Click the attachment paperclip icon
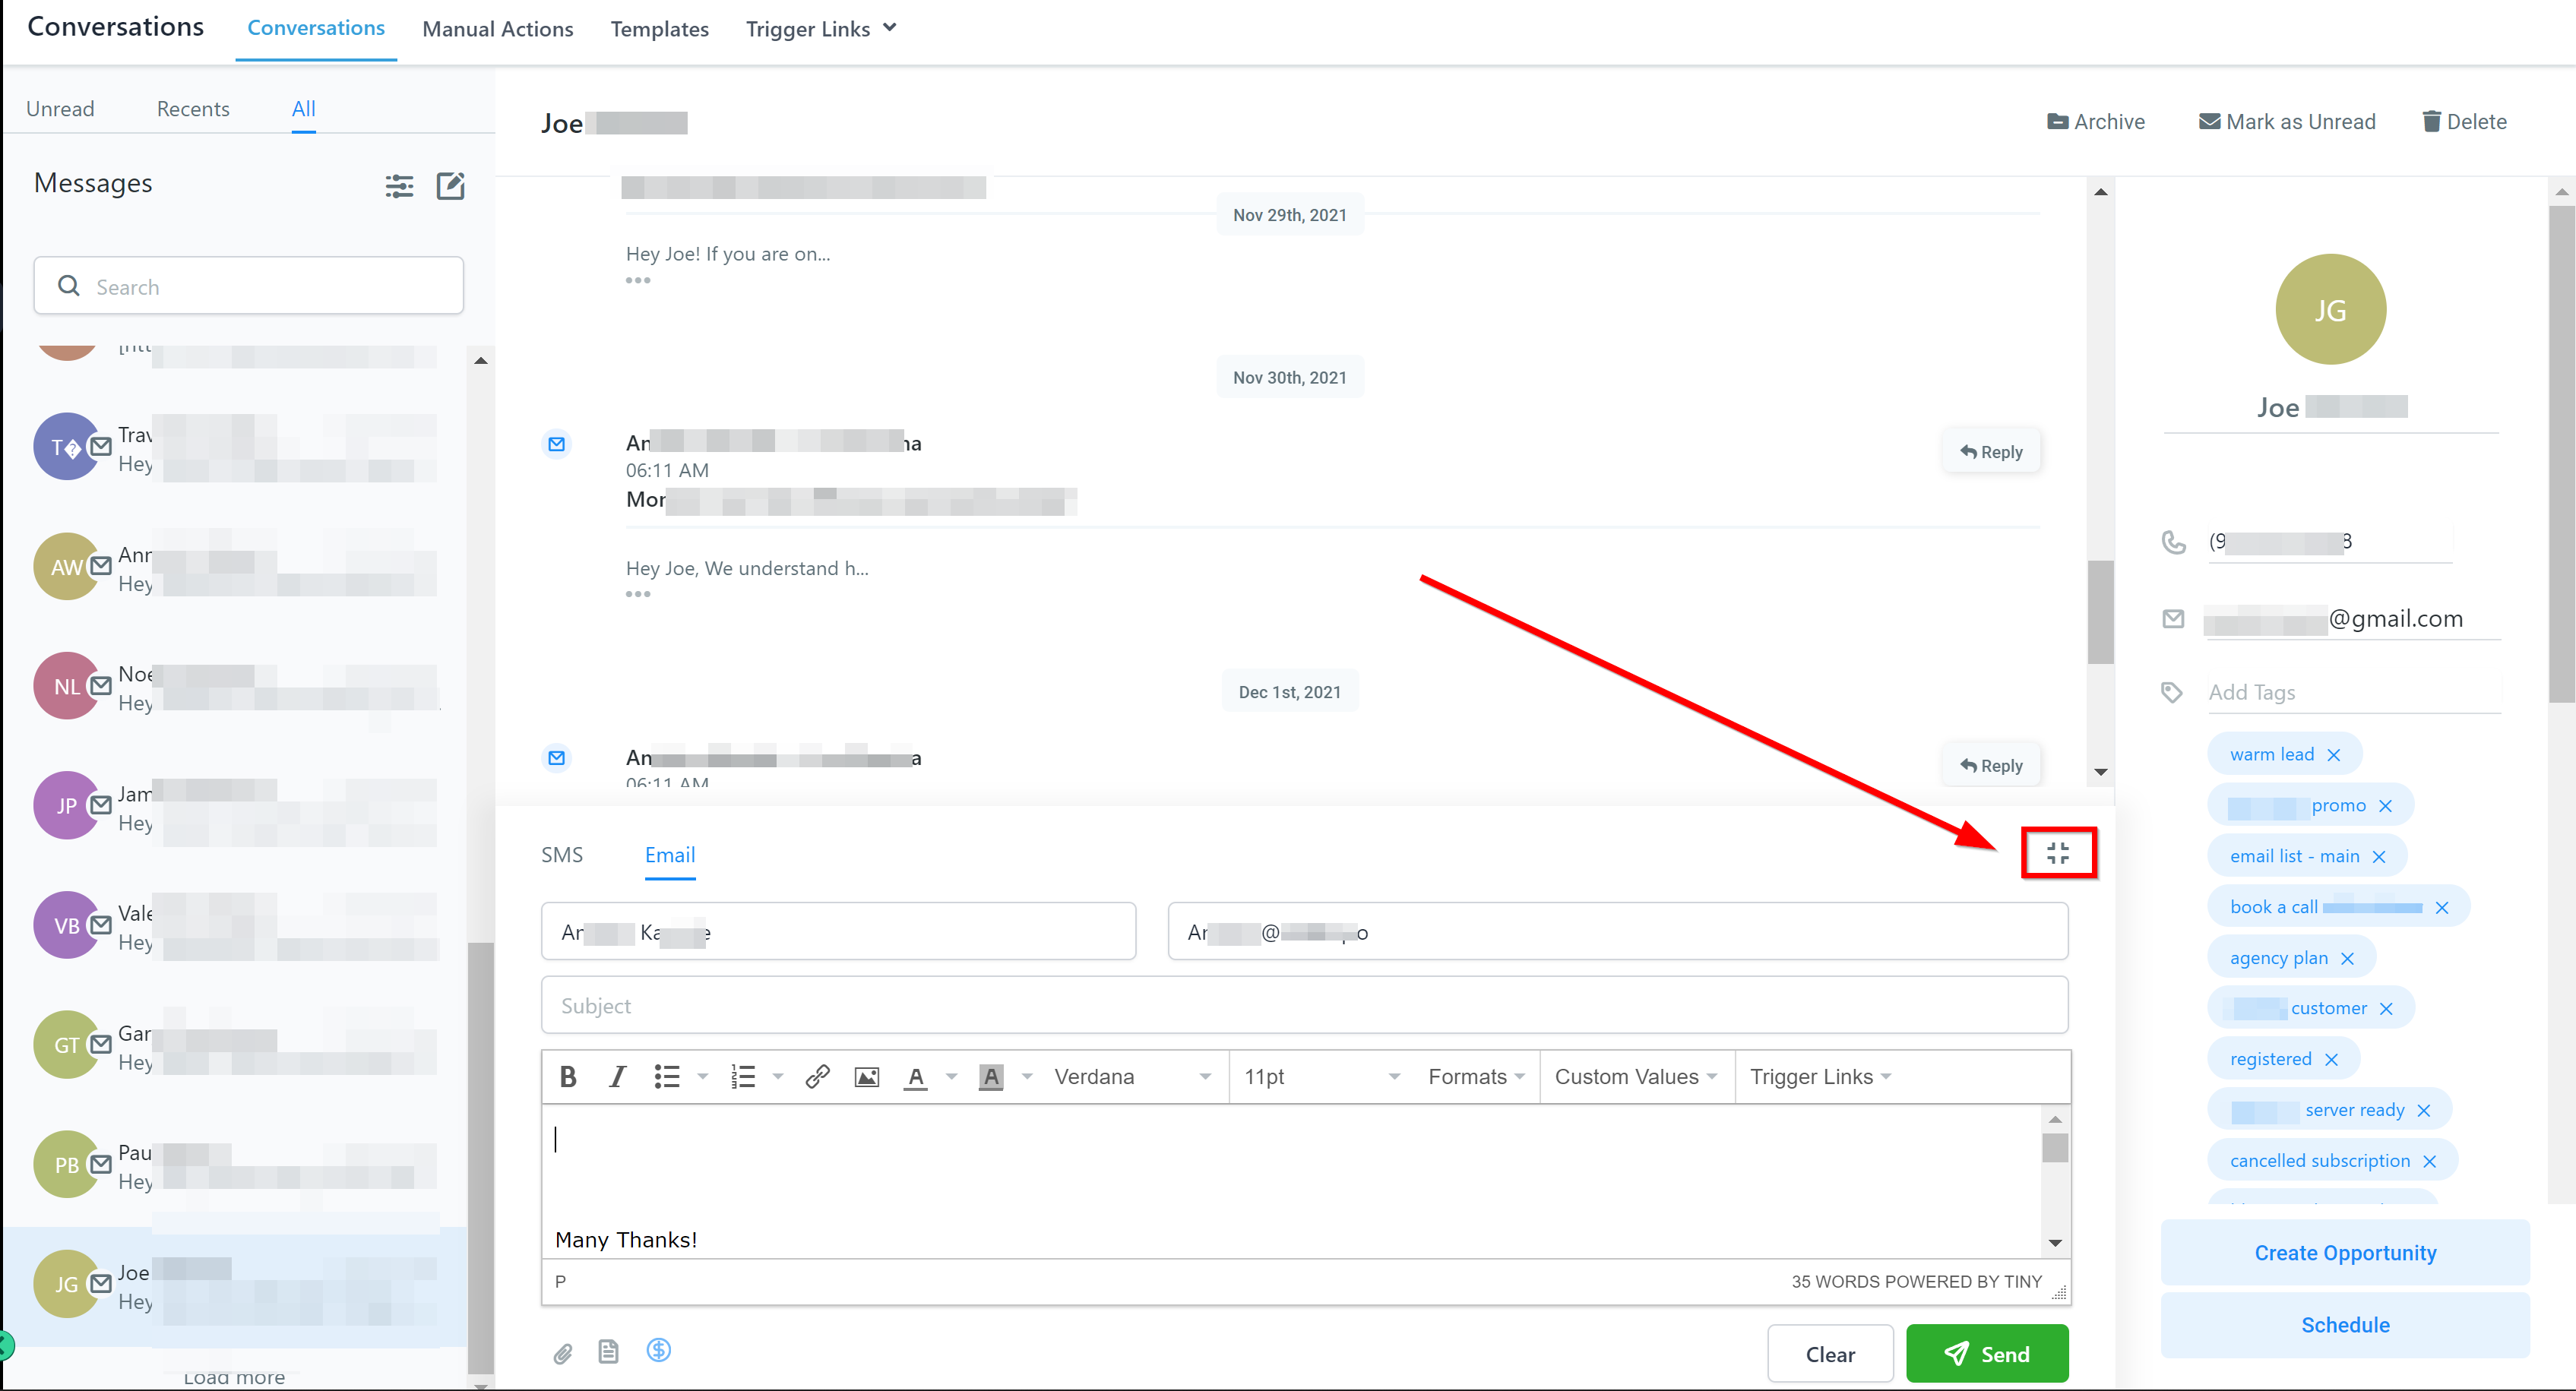This screenshot has width=2576, height=1391. (563, 1353)
